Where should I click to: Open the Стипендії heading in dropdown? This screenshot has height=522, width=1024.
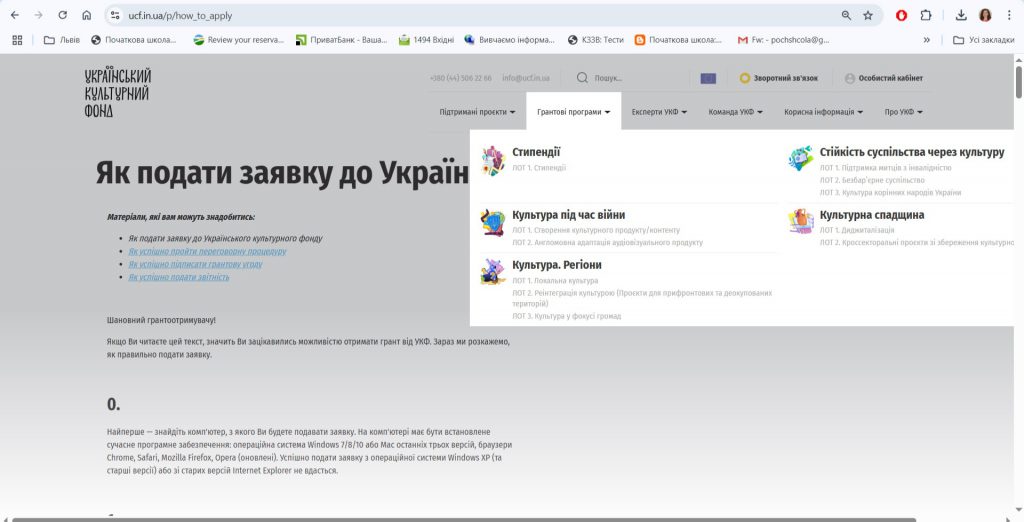(536, 152)
